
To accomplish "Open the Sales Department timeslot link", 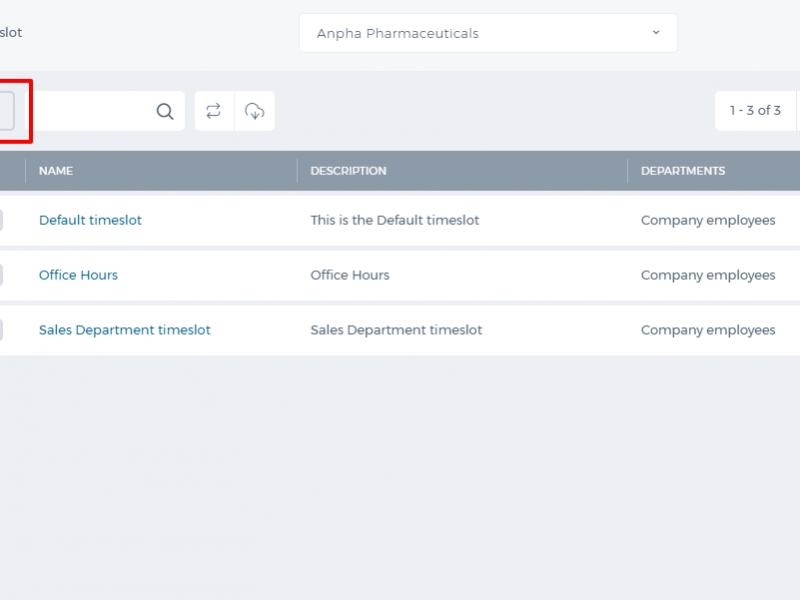I will (x=125, y=330).
